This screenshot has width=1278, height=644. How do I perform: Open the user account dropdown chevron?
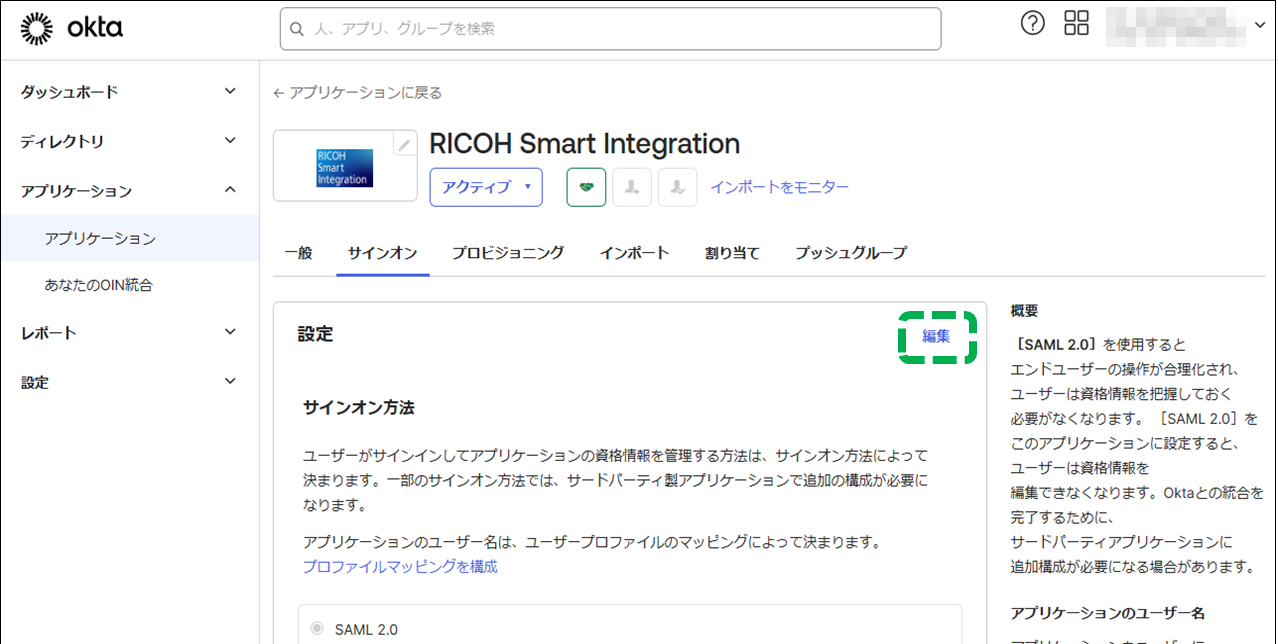click(x=1259, y=26)
